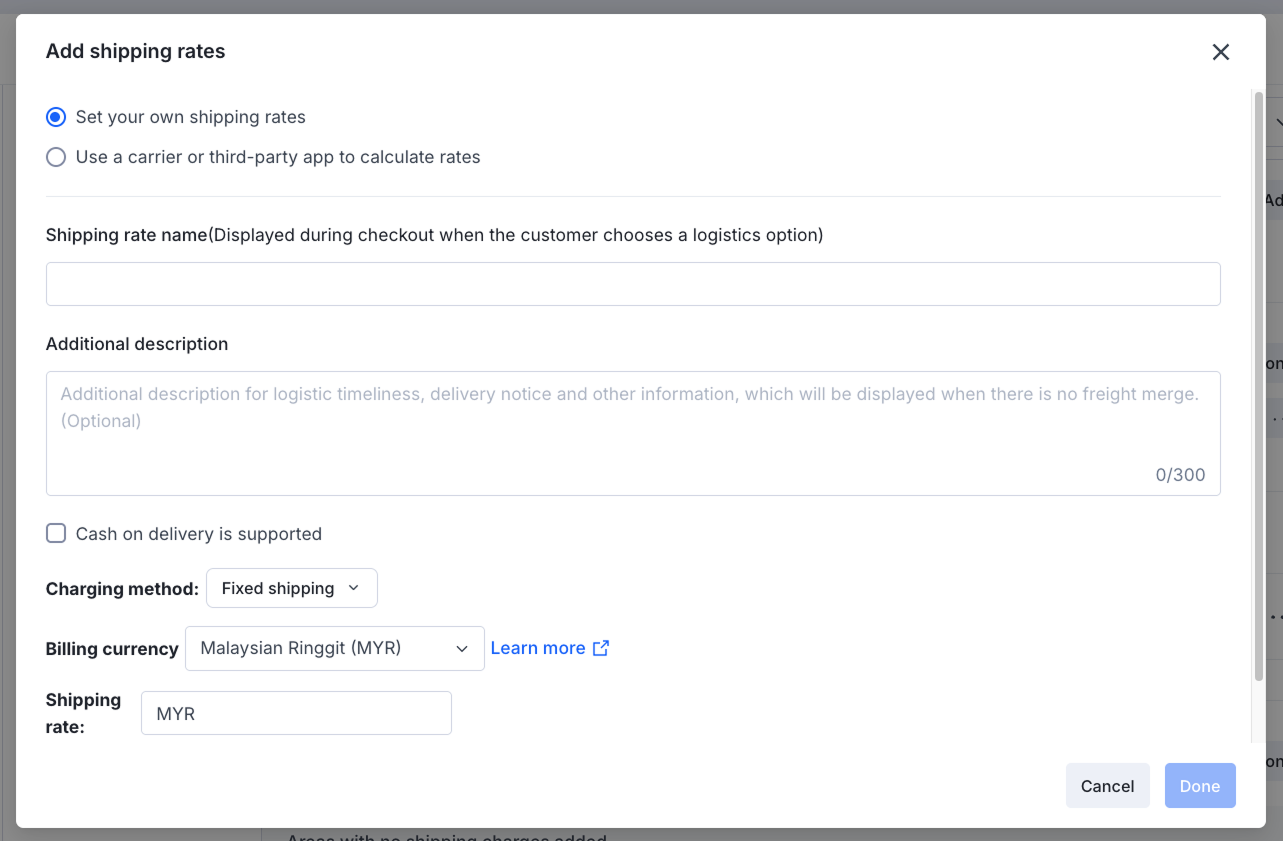Click the chevron arrow in the Malaysian Ringgit selector
The height and width of the screenshot is (841, 1283).
(462, 649)
